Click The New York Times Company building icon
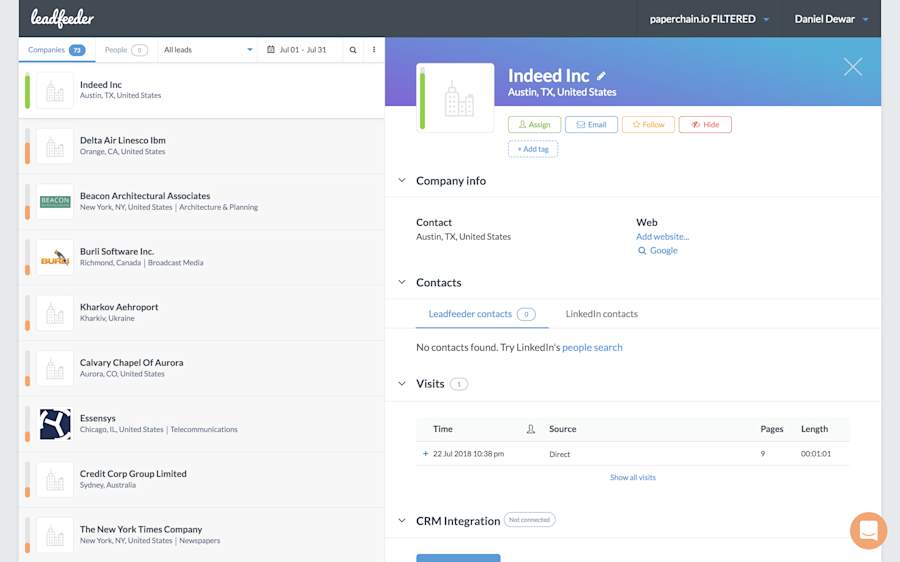Image resolution: width=900 pixels, height=562 pixels. tap(55, 536)
